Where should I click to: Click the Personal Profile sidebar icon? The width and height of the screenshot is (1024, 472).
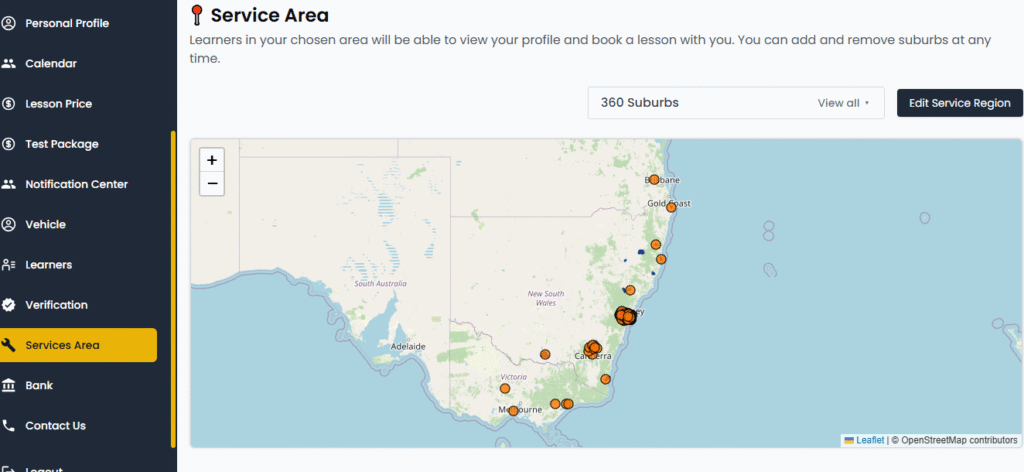(x=9, y=23)
